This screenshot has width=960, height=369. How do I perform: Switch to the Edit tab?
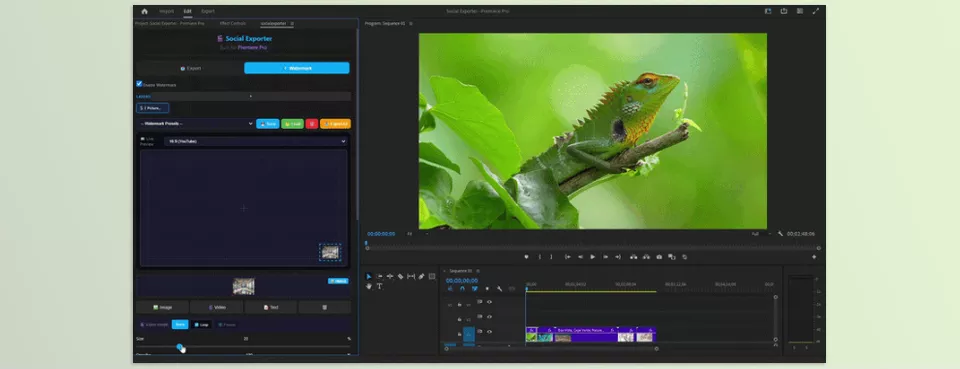[187, 11]
